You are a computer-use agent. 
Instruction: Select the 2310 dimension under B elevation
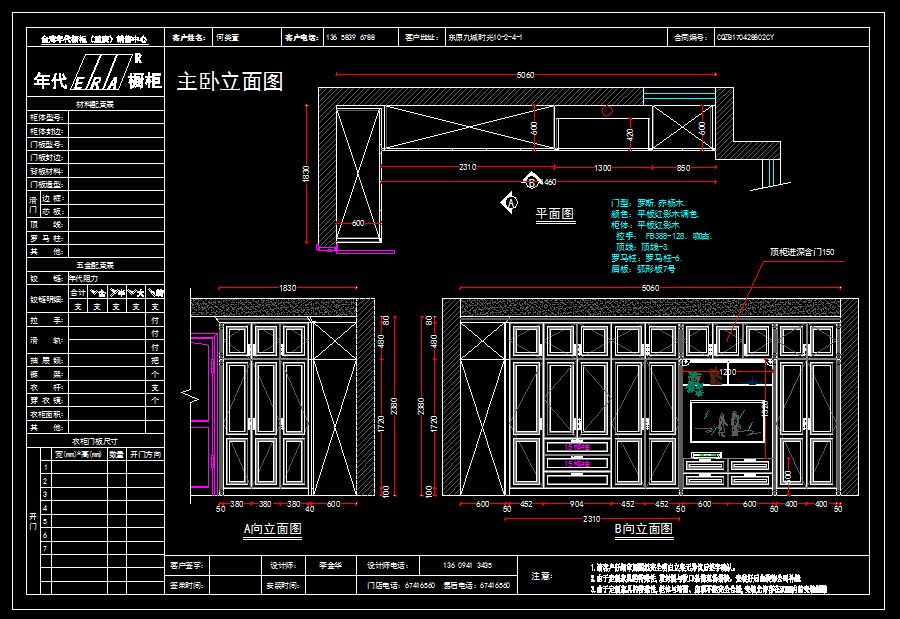pos(591,519)
